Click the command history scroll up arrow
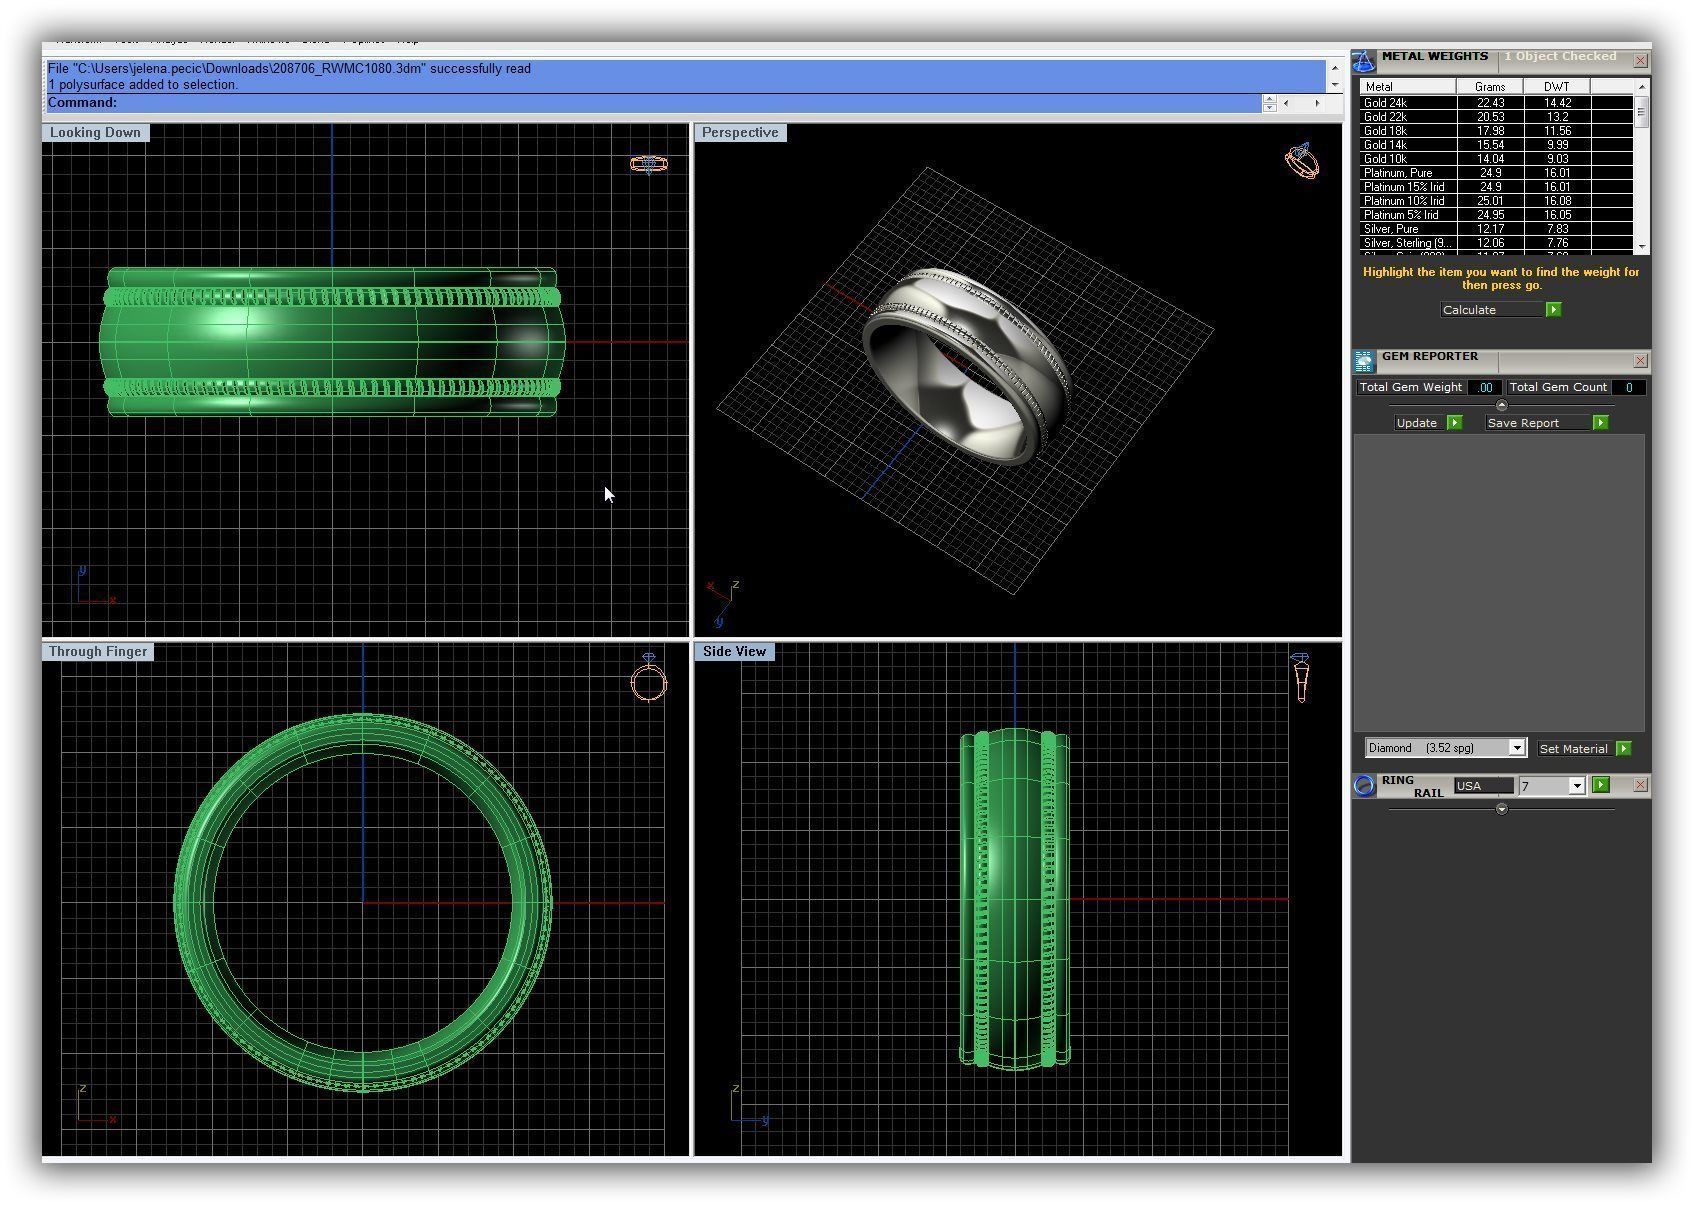This screenshot has width=1694, height=1205. (x=1334, y=68)
